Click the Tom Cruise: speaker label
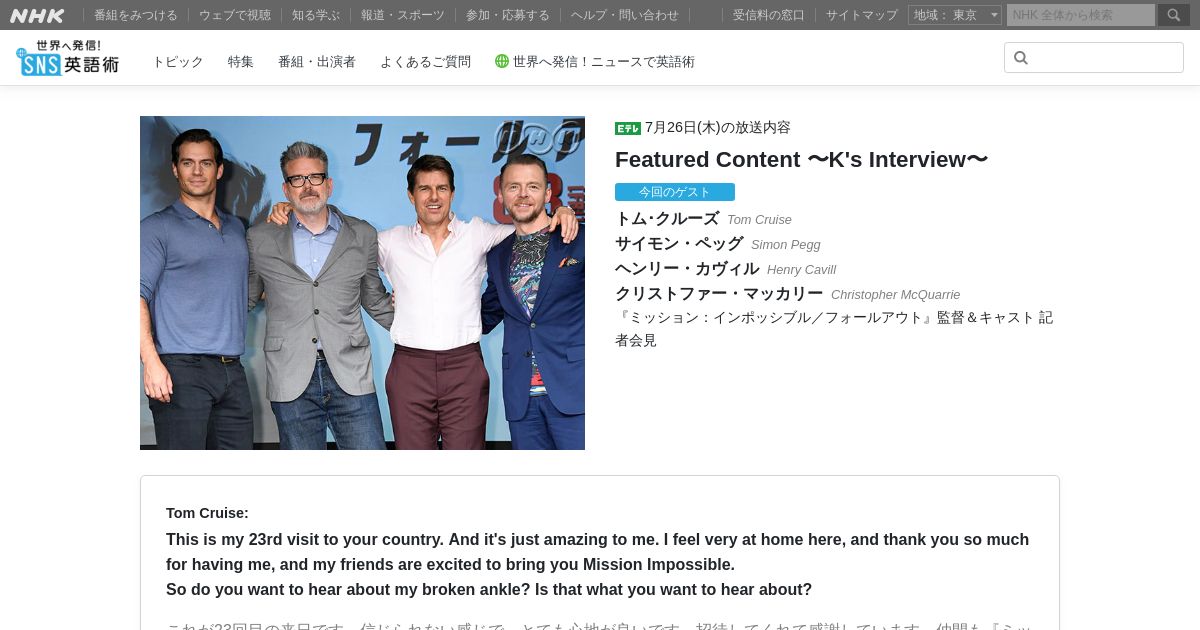 (207, 513)
